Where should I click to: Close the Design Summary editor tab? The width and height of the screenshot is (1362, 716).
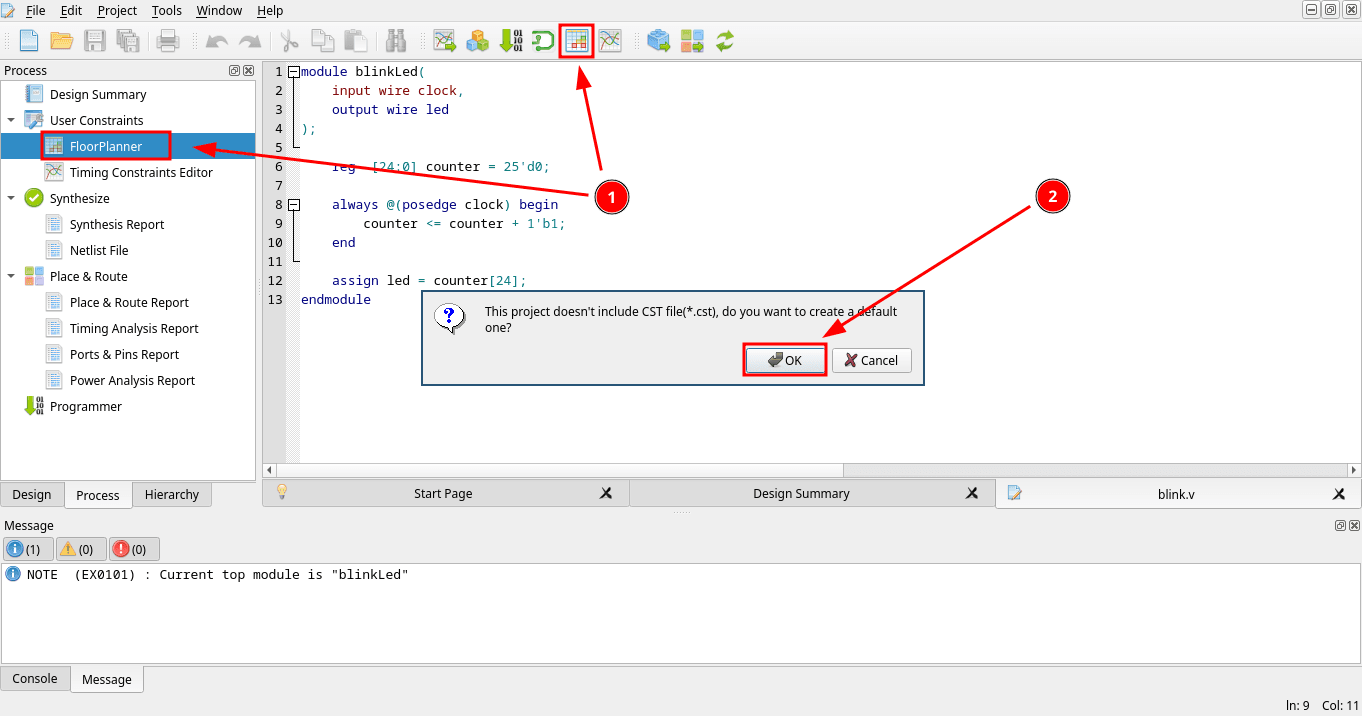coord(972,493)
